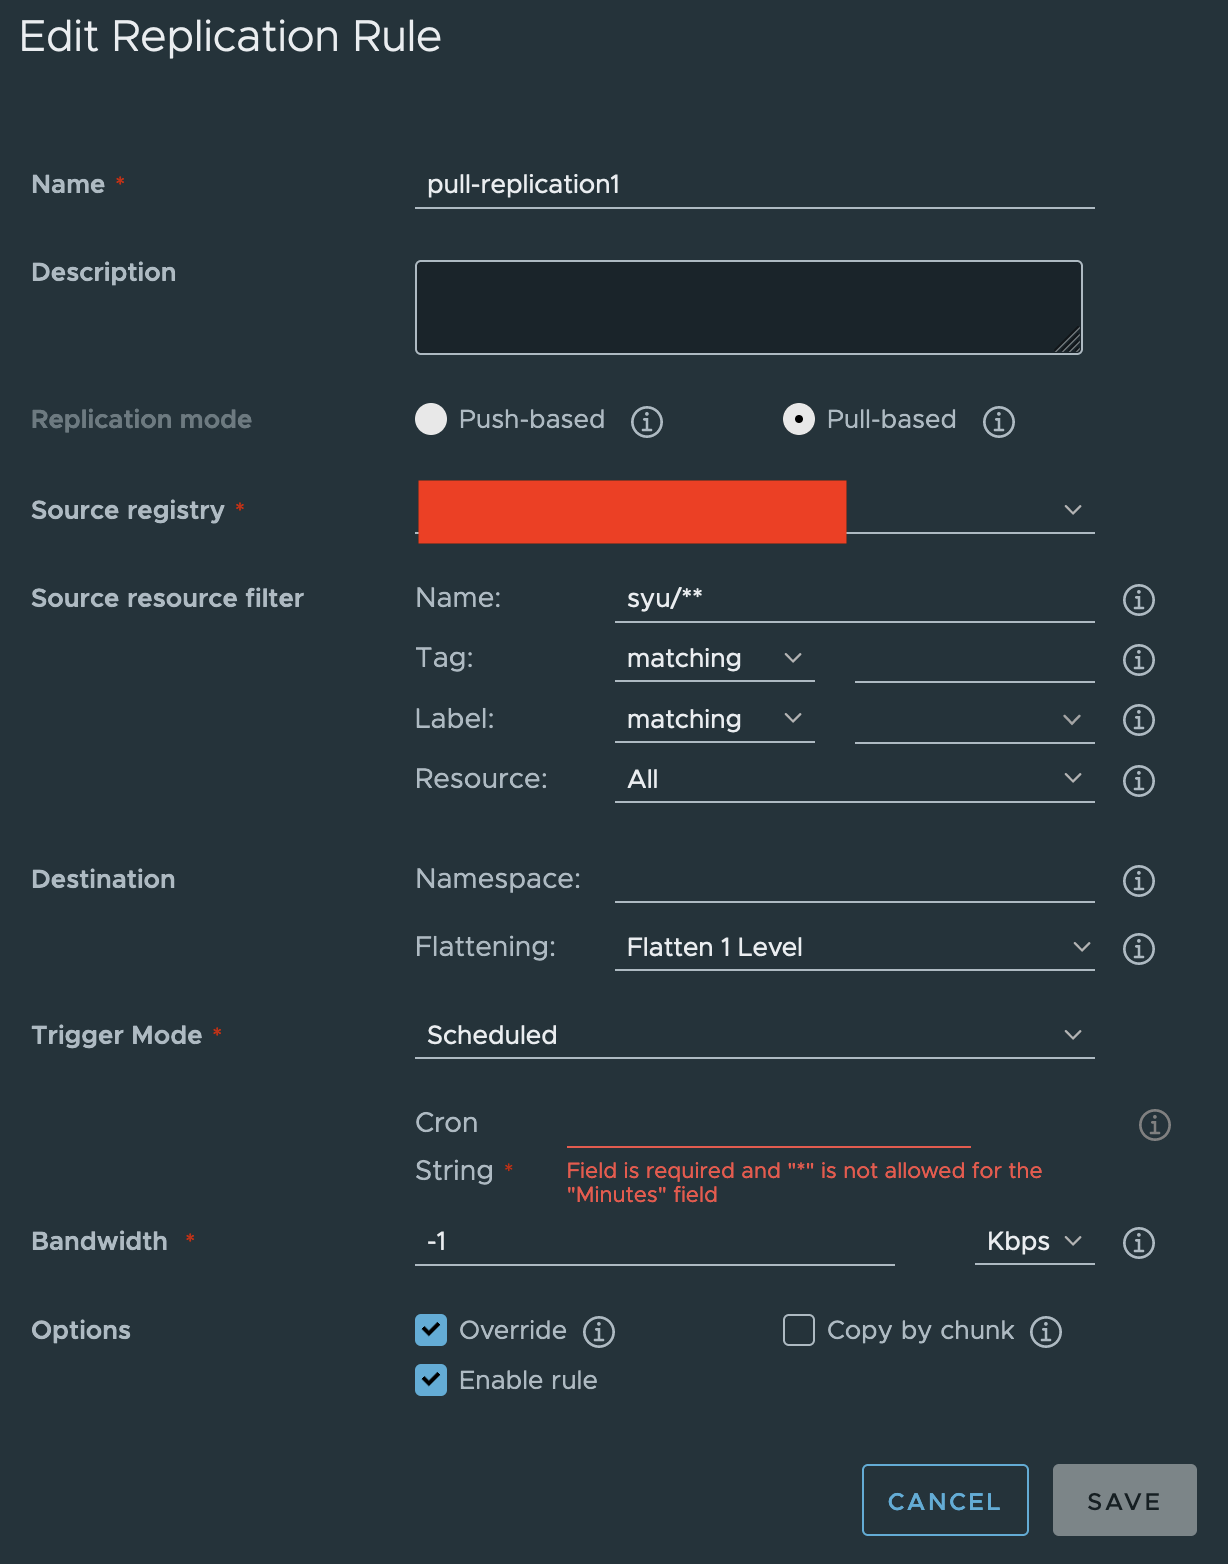Open the info tooltip for Pull-based mode
This screenshot has width=1228, height=1564.
click(x=997, y=420)
